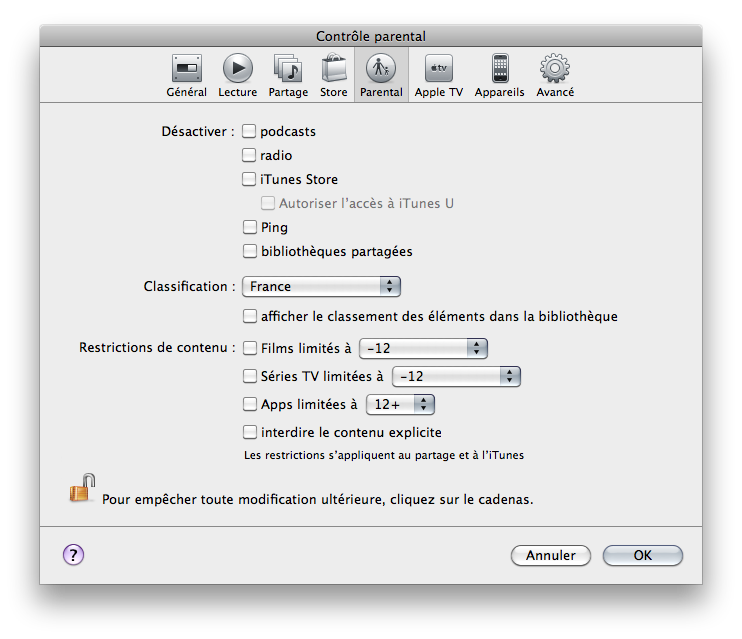This screenshot has height=639, width=742.
Task: Enable the podcasts disable checkbox
Action: 250,132
